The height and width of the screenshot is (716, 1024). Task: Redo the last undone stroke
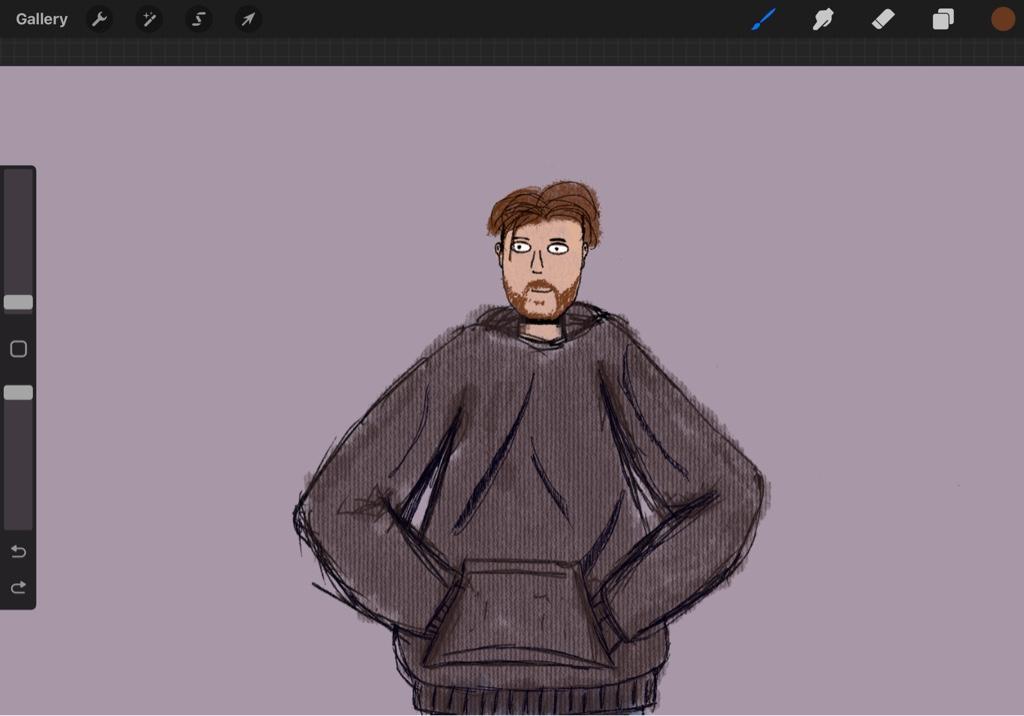18,587
